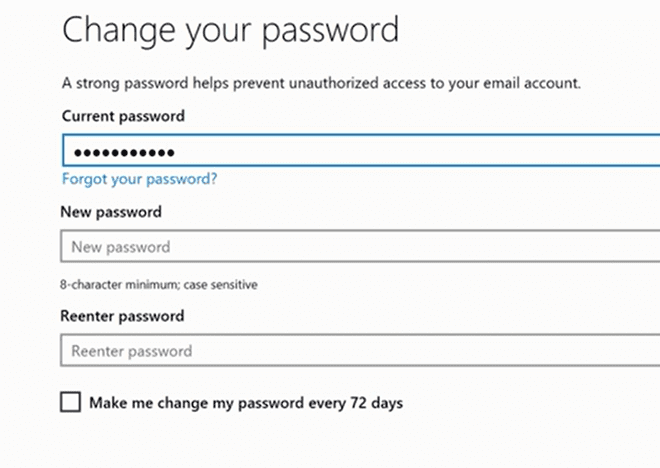The width and height of the screenshot is (660, 468).
Task: Click the 'Current password' field label
Action: coord(123,116)
